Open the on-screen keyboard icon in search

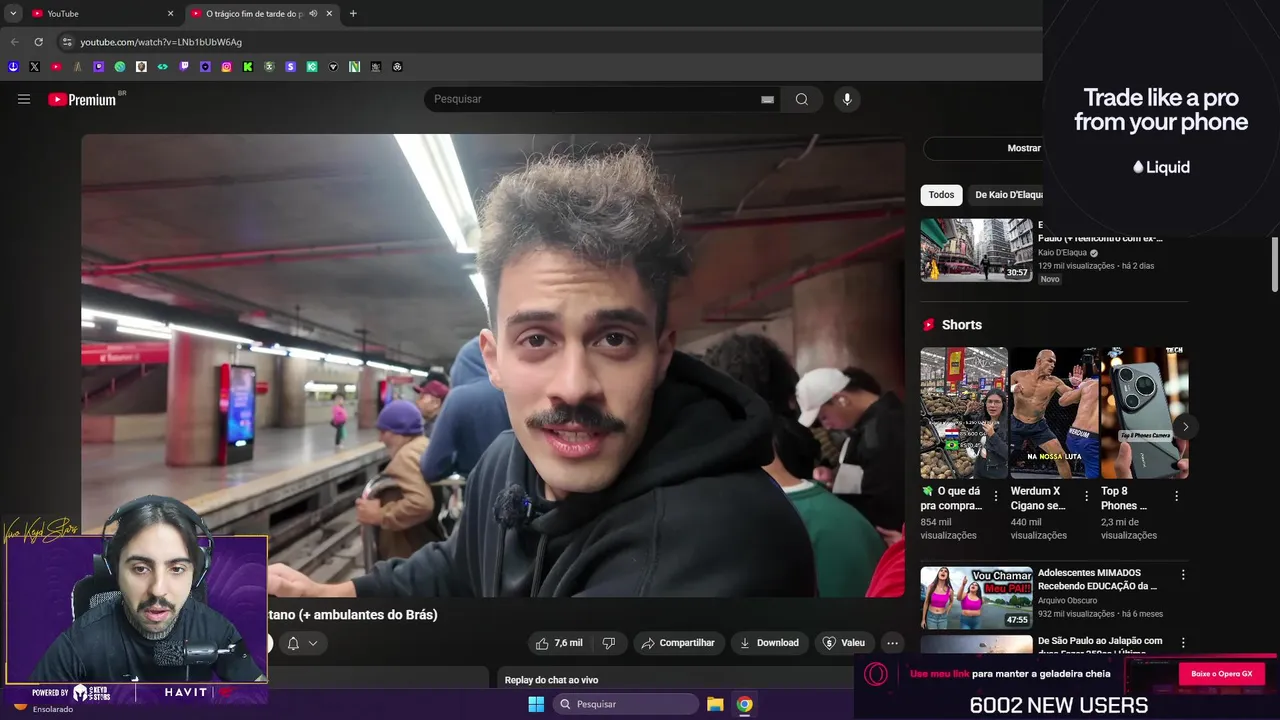tap(767, 99)
